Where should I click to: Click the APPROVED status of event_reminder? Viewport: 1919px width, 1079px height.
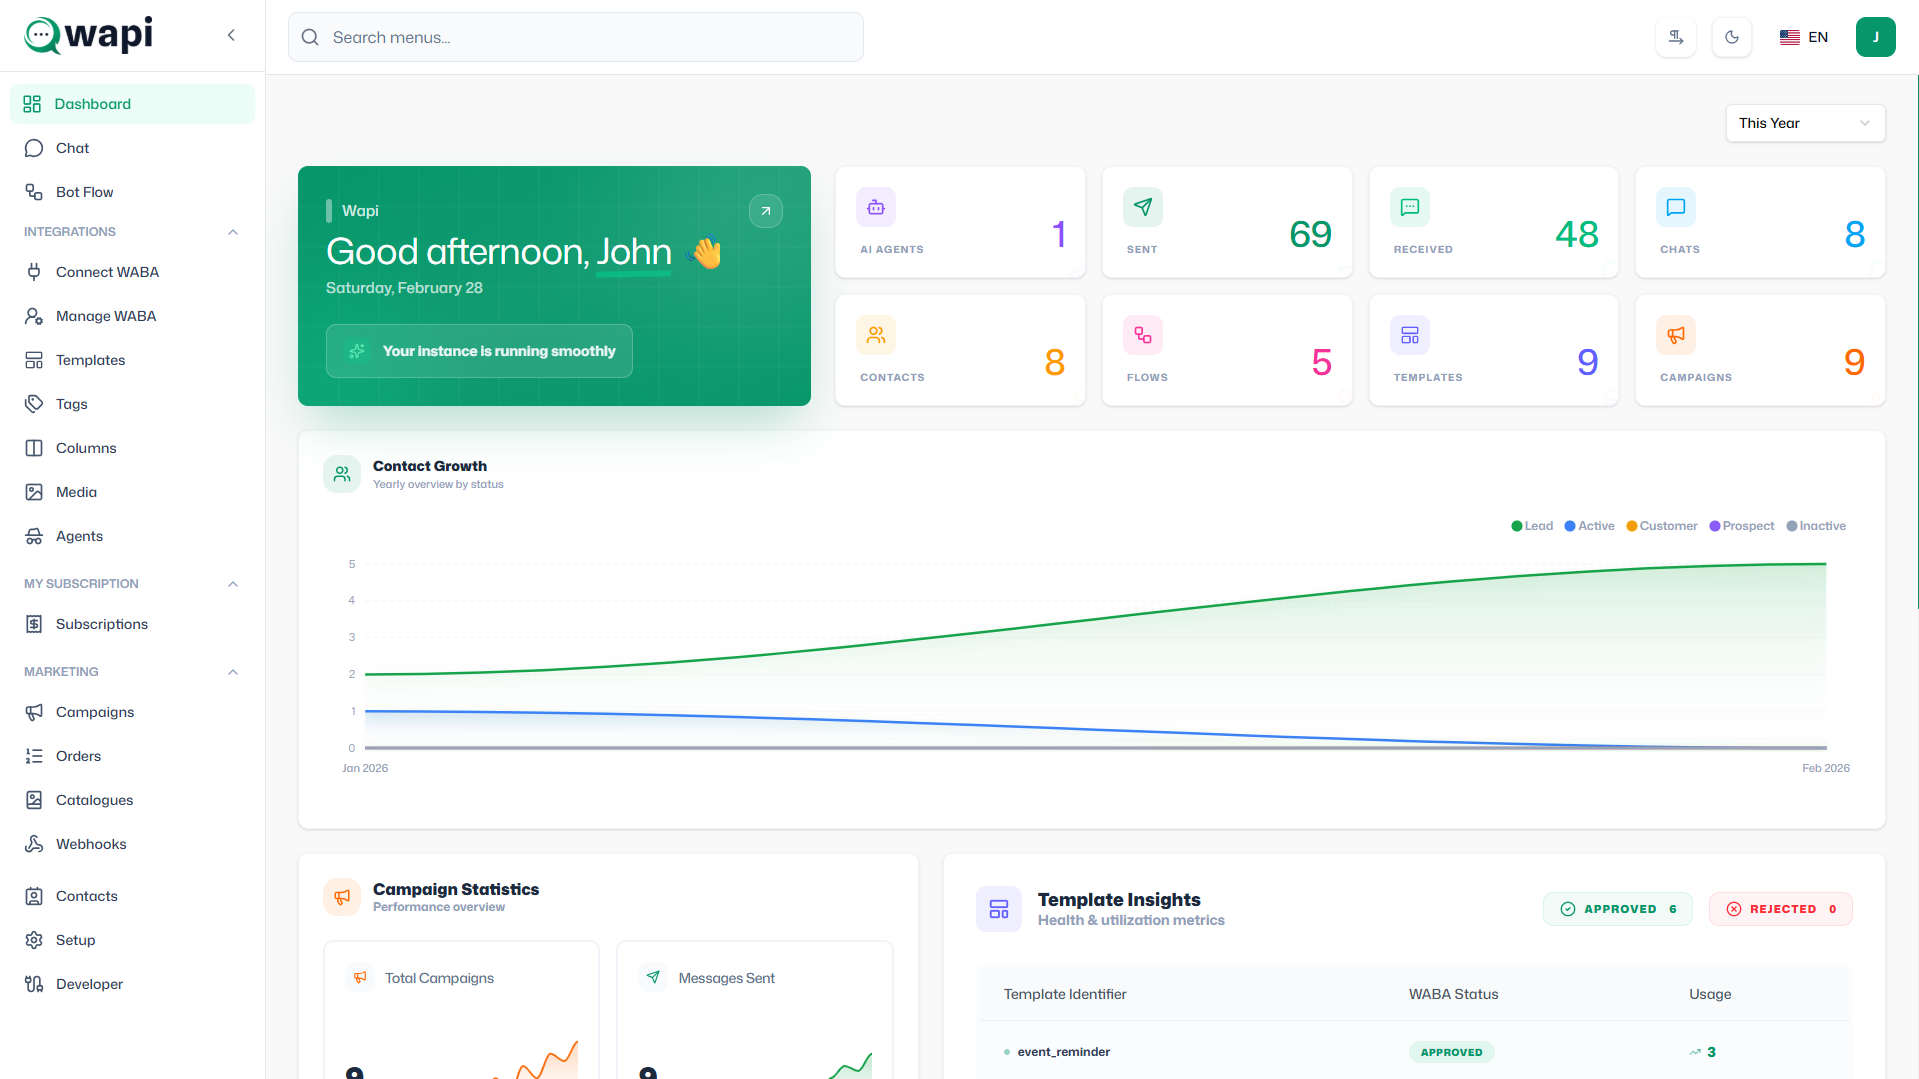1452,1052
